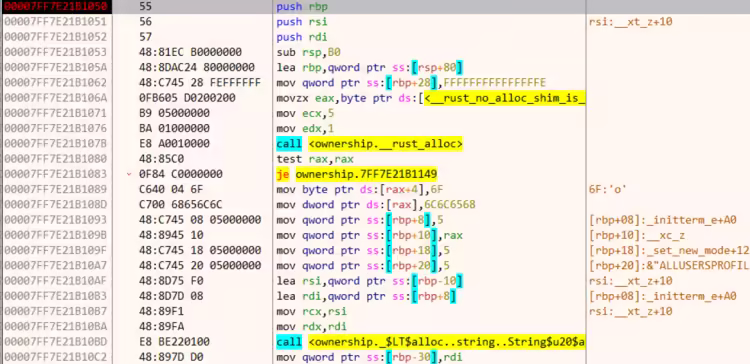Select 'lea rdi,qword ptr ss:[rbp+8]' line

point(366,297)
